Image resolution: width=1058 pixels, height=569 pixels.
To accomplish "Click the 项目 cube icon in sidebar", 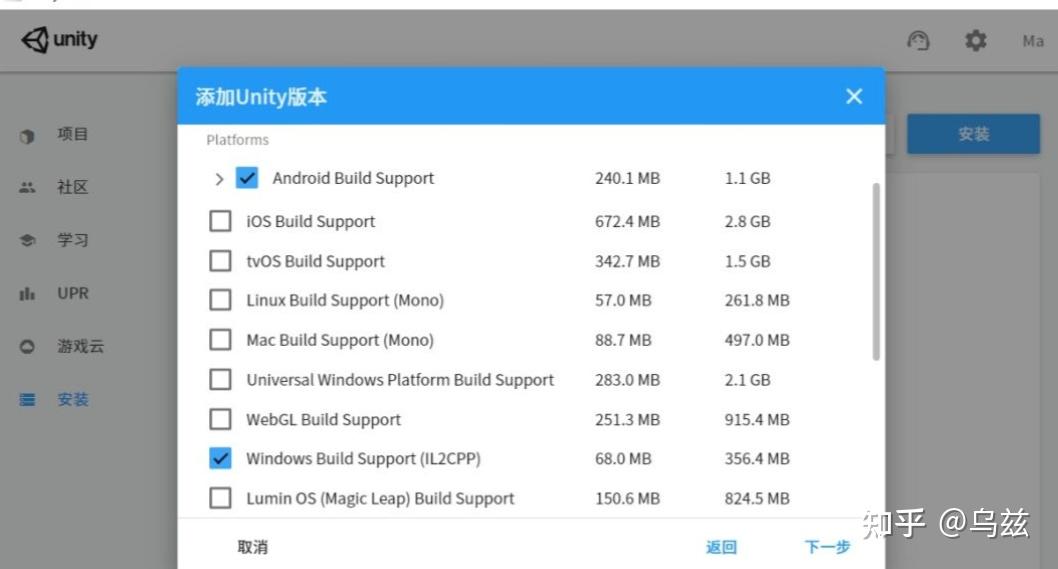I will click(x=28, y=135).
